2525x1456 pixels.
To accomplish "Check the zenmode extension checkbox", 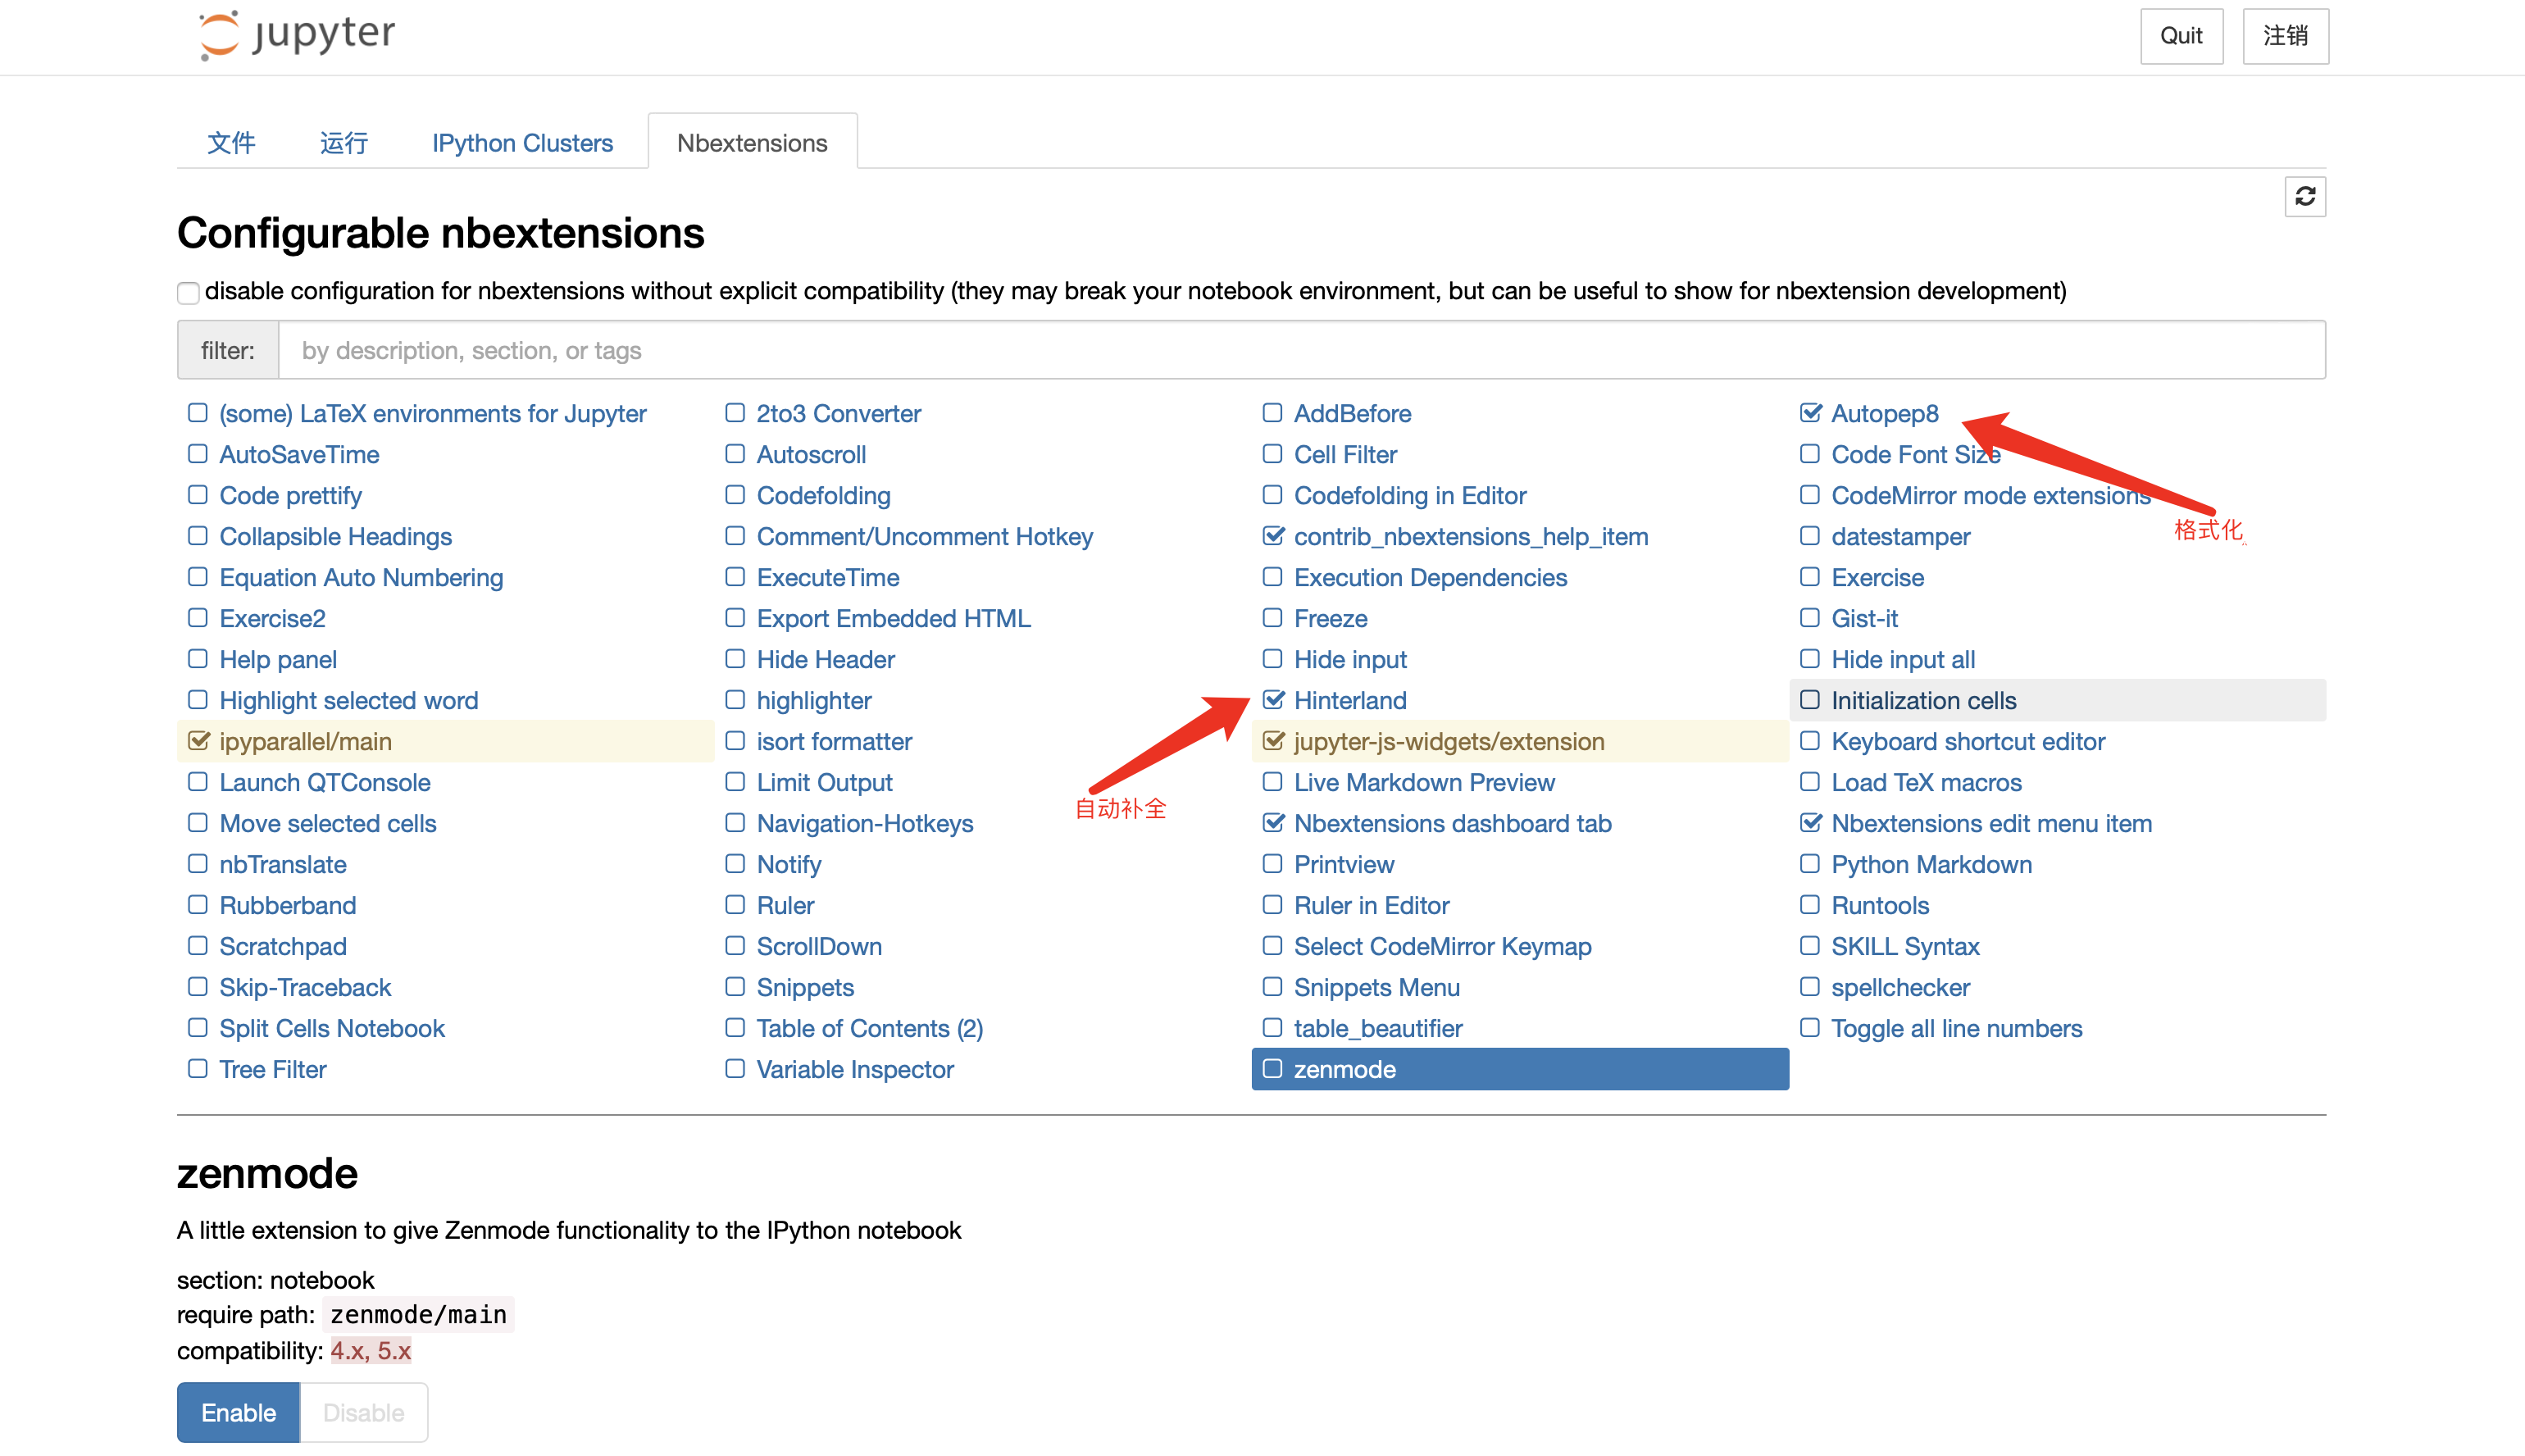I will [1273, 1069].
